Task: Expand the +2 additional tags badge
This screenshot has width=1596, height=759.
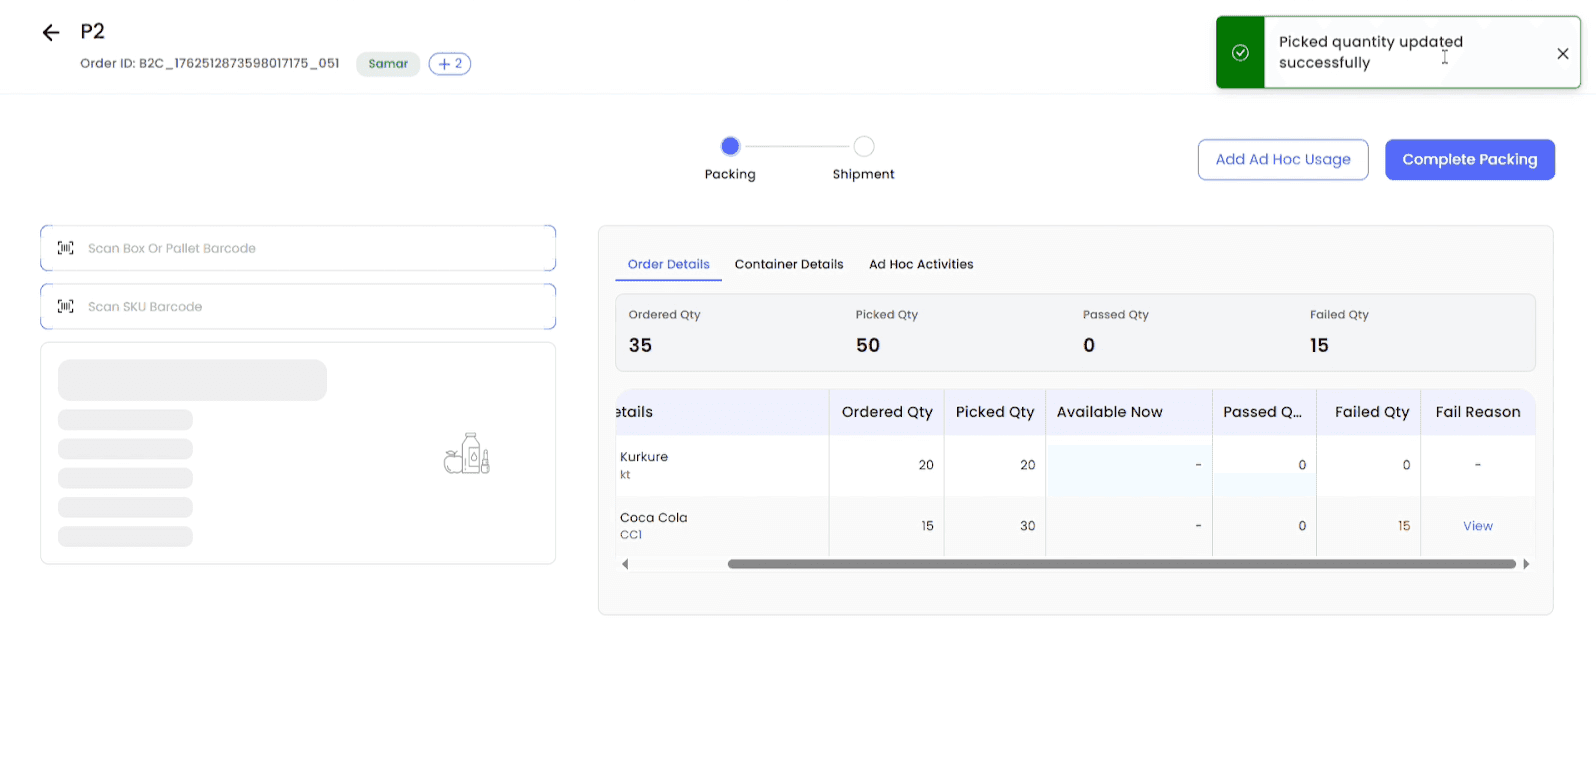Action: click(450, 64)
